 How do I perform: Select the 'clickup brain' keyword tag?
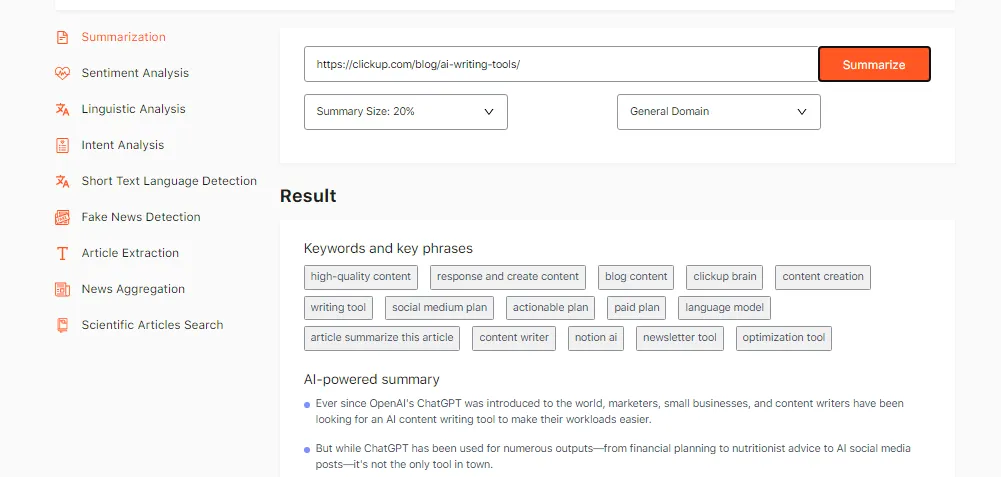point(725,277)
